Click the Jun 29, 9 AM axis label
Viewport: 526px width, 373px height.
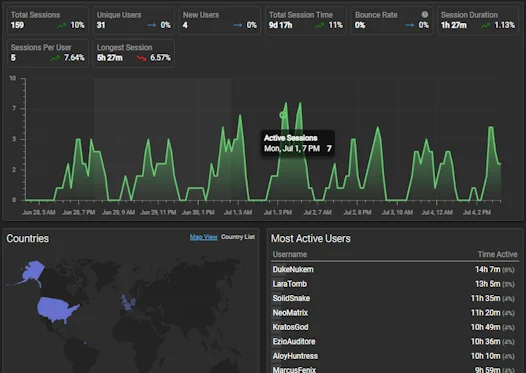[118, 212]
